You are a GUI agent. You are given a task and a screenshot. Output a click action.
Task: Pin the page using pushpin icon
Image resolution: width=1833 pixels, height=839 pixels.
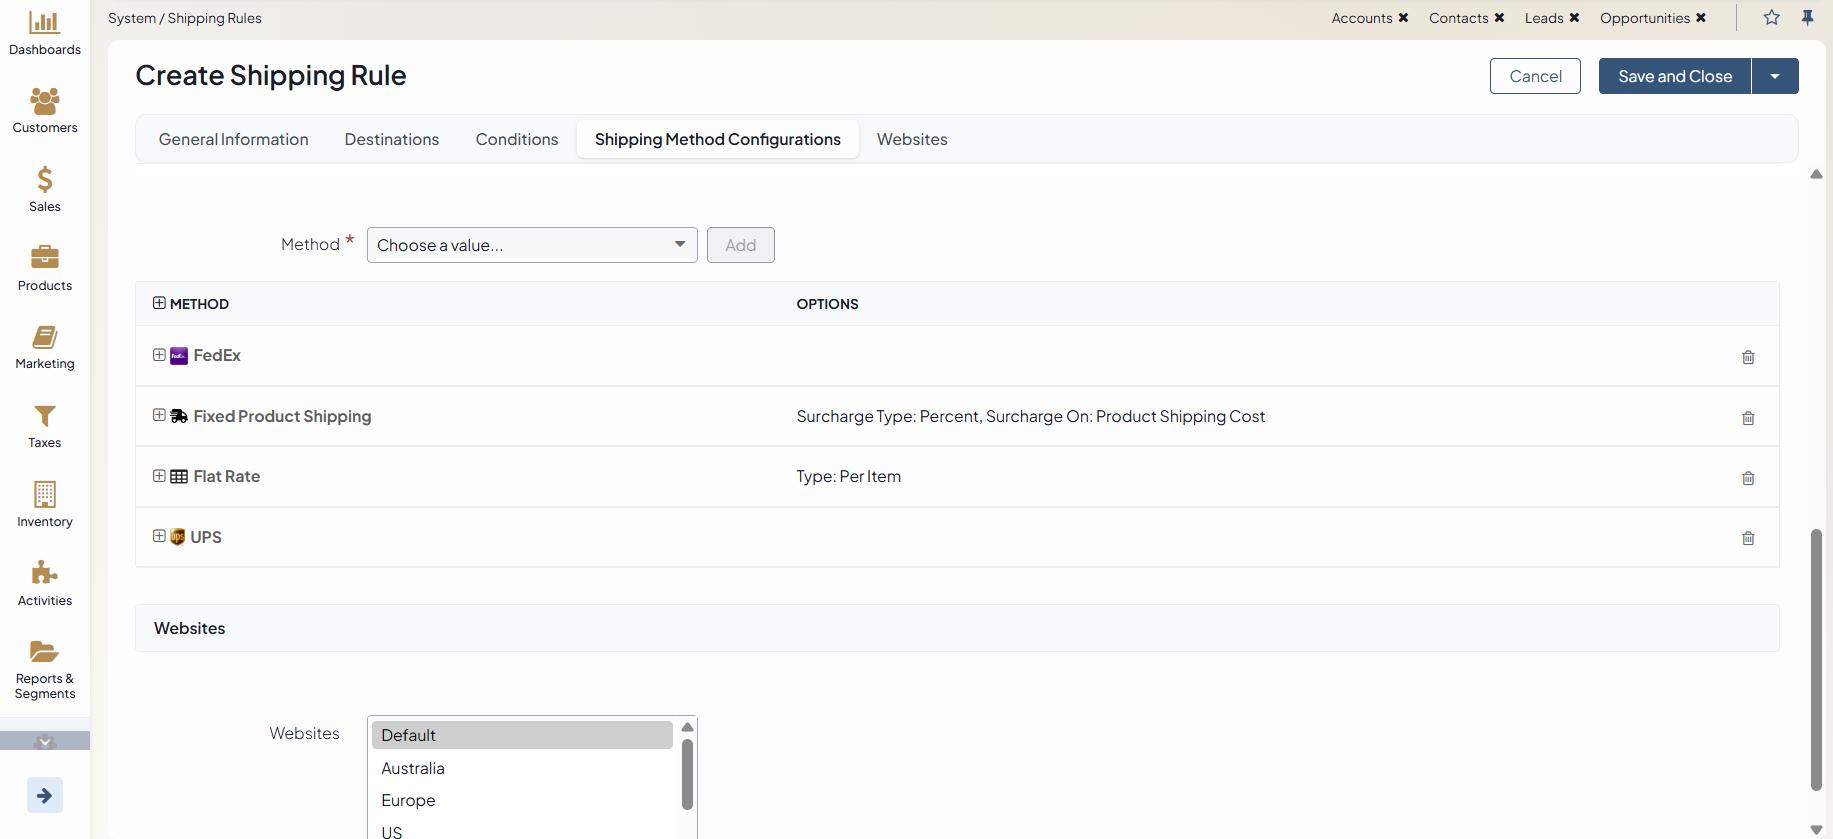(x=1807, y=18)
